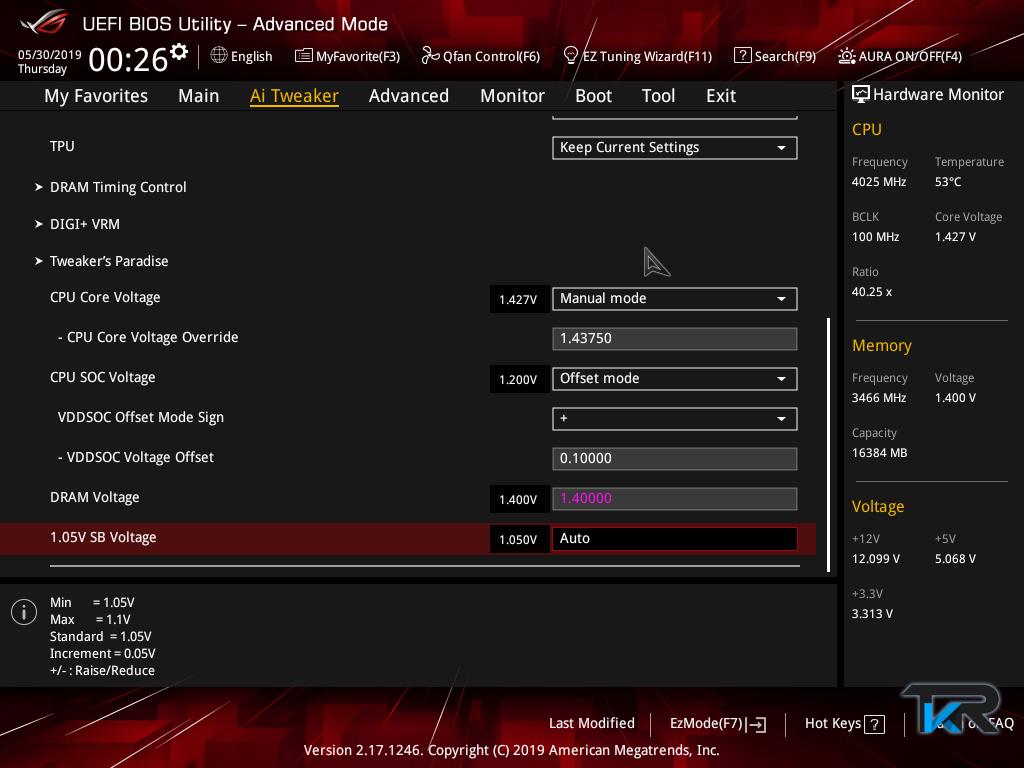Click the 16384 MB capacity value

[880, 453]
